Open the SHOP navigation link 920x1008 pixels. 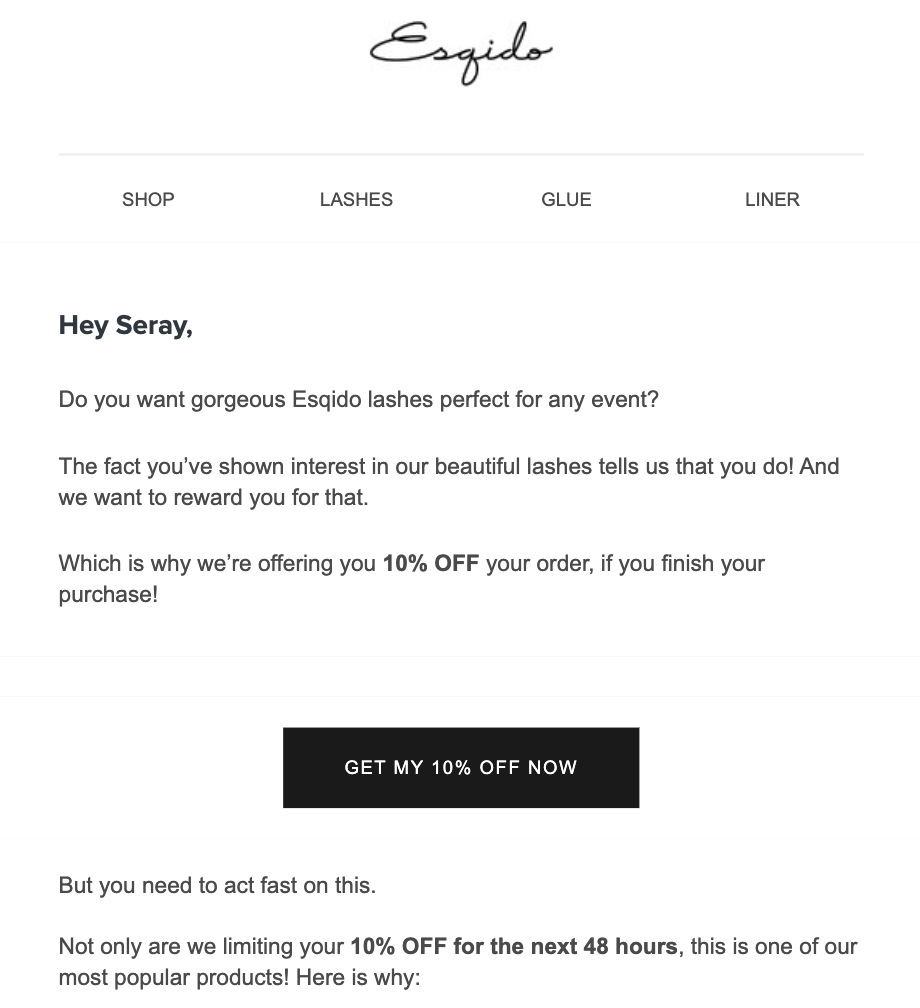pos(148,200)
